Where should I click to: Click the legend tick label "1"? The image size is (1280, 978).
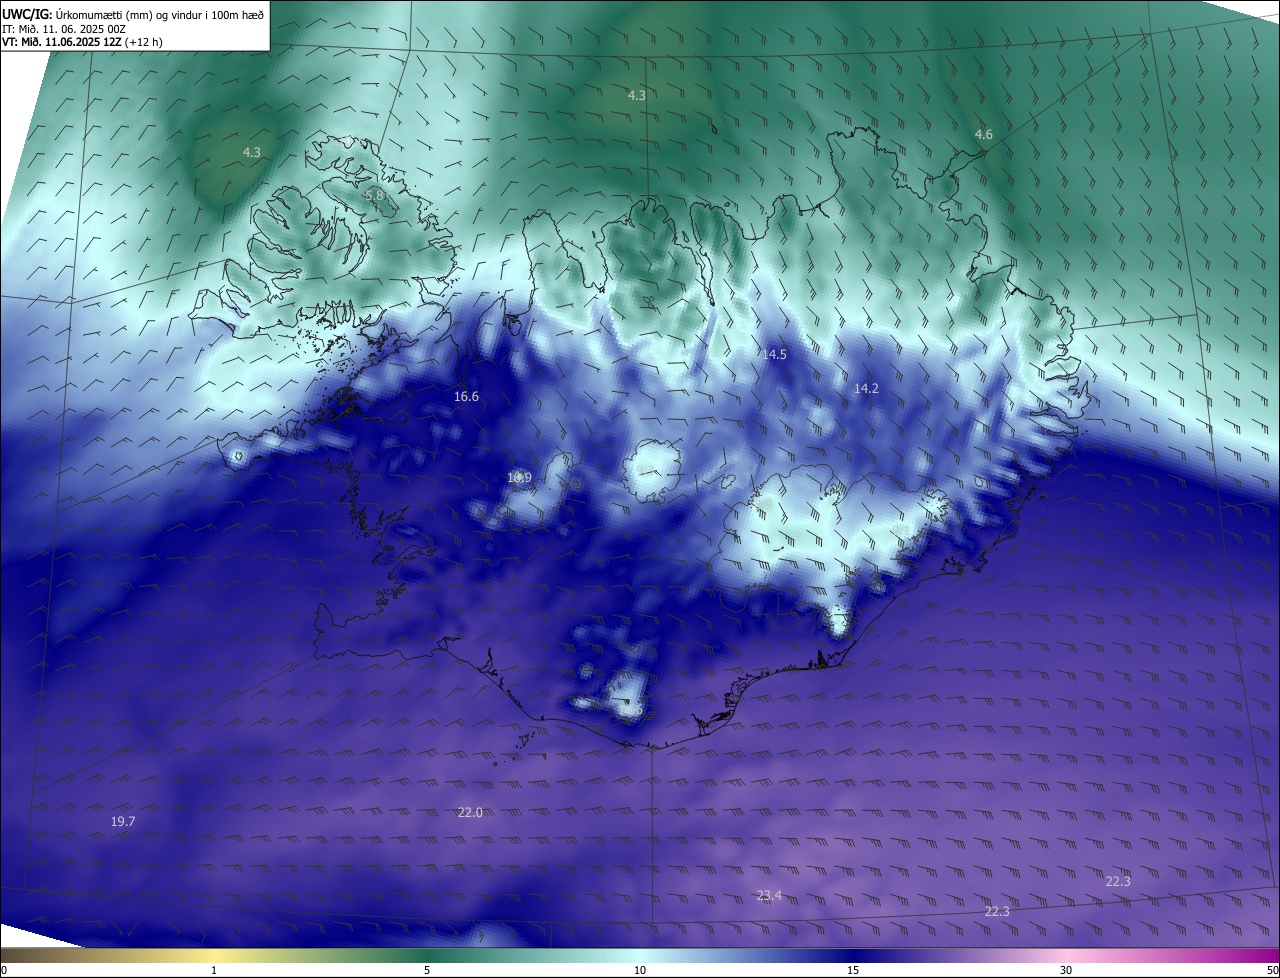coord(214,970)
